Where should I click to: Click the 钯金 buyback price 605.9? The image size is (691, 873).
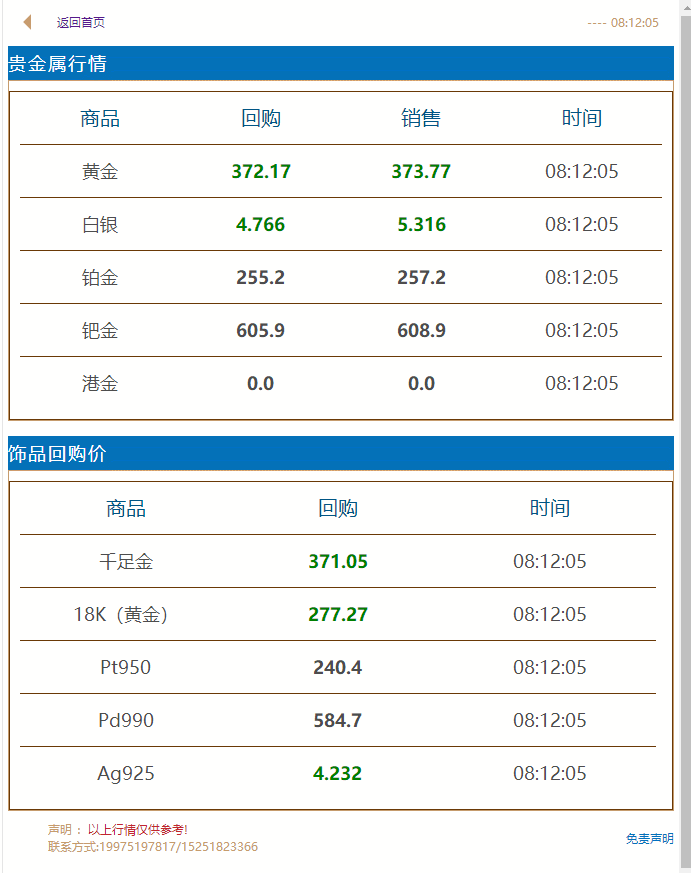260,331
